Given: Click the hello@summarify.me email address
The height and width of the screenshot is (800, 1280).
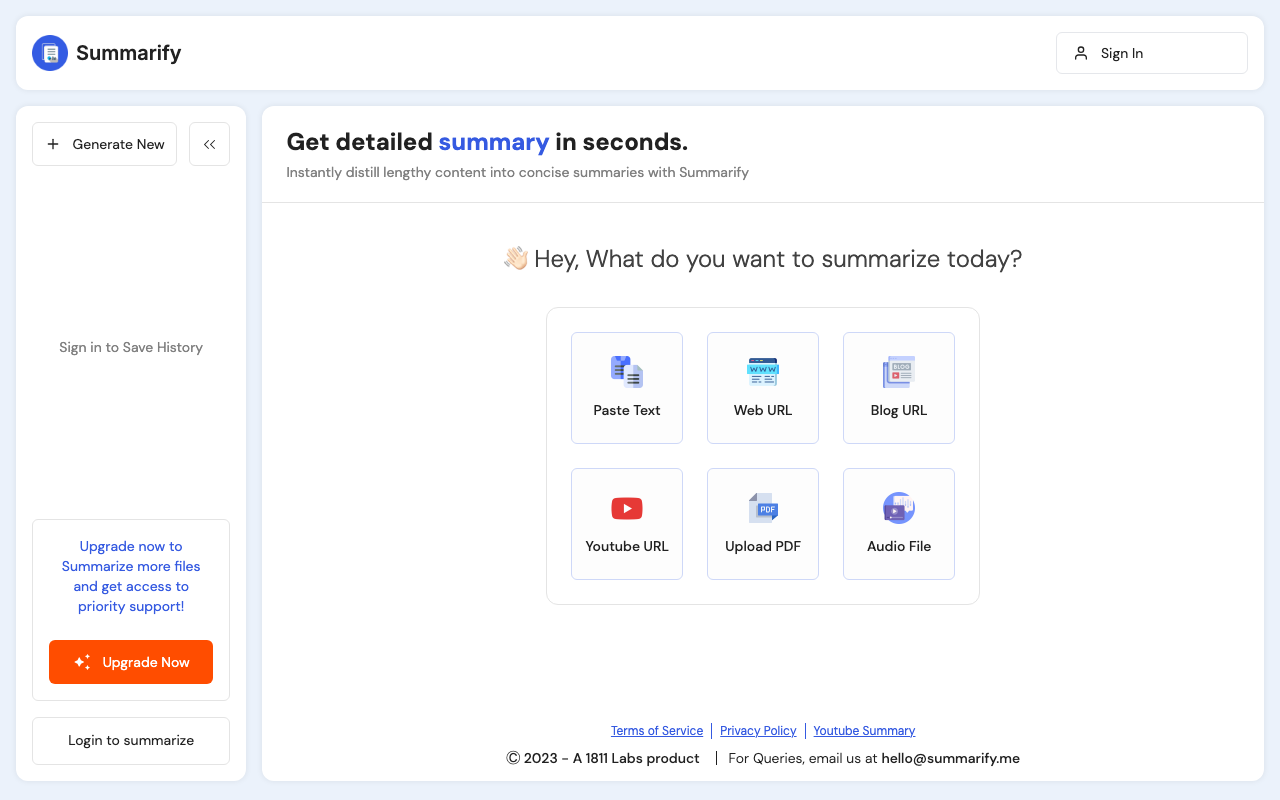Looking at the screenshot, I should (x=950, y=758).
